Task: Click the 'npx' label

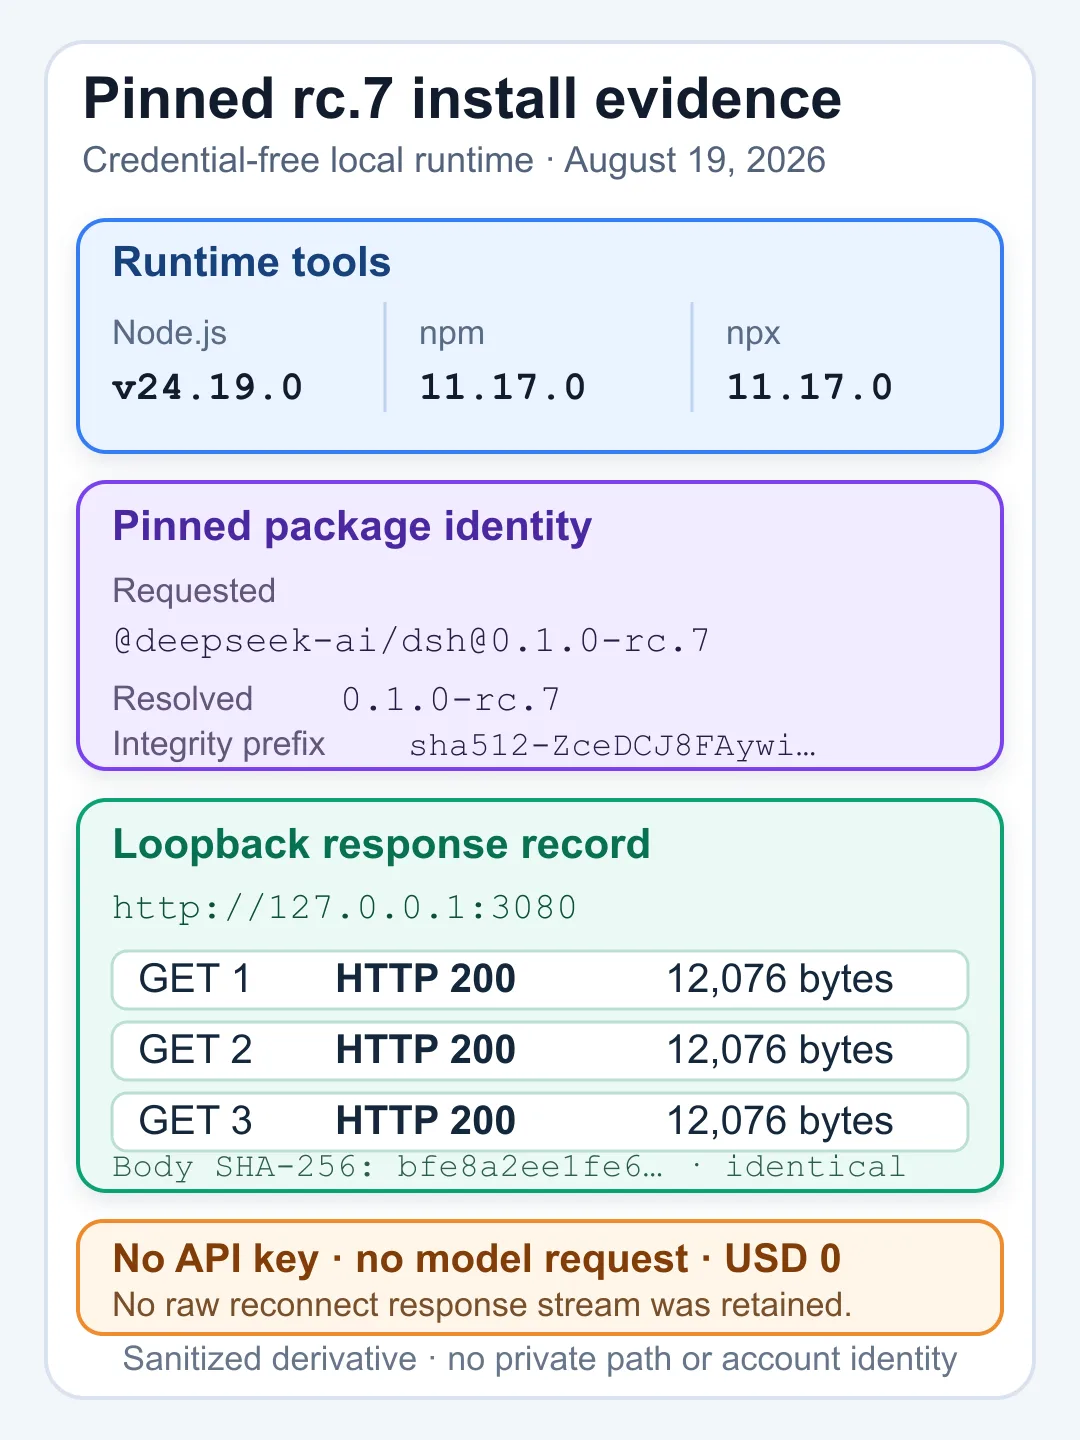Action: point(753,335)
